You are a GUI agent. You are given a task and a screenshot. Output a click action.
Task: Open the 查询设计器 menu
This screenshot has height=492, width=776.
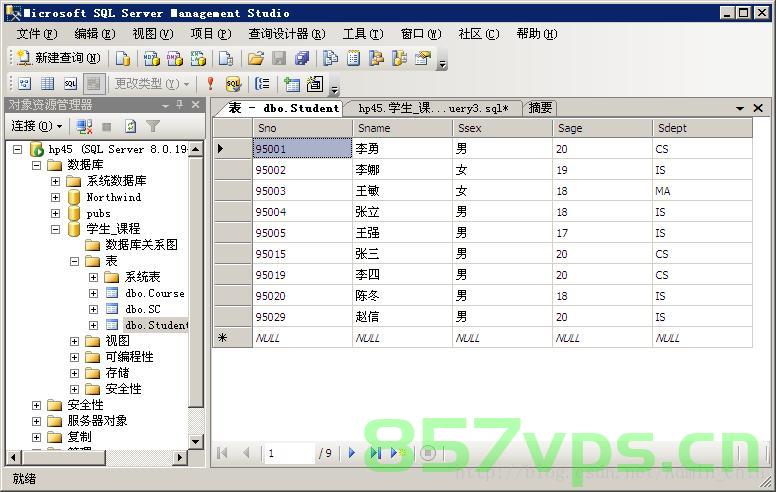287,34
